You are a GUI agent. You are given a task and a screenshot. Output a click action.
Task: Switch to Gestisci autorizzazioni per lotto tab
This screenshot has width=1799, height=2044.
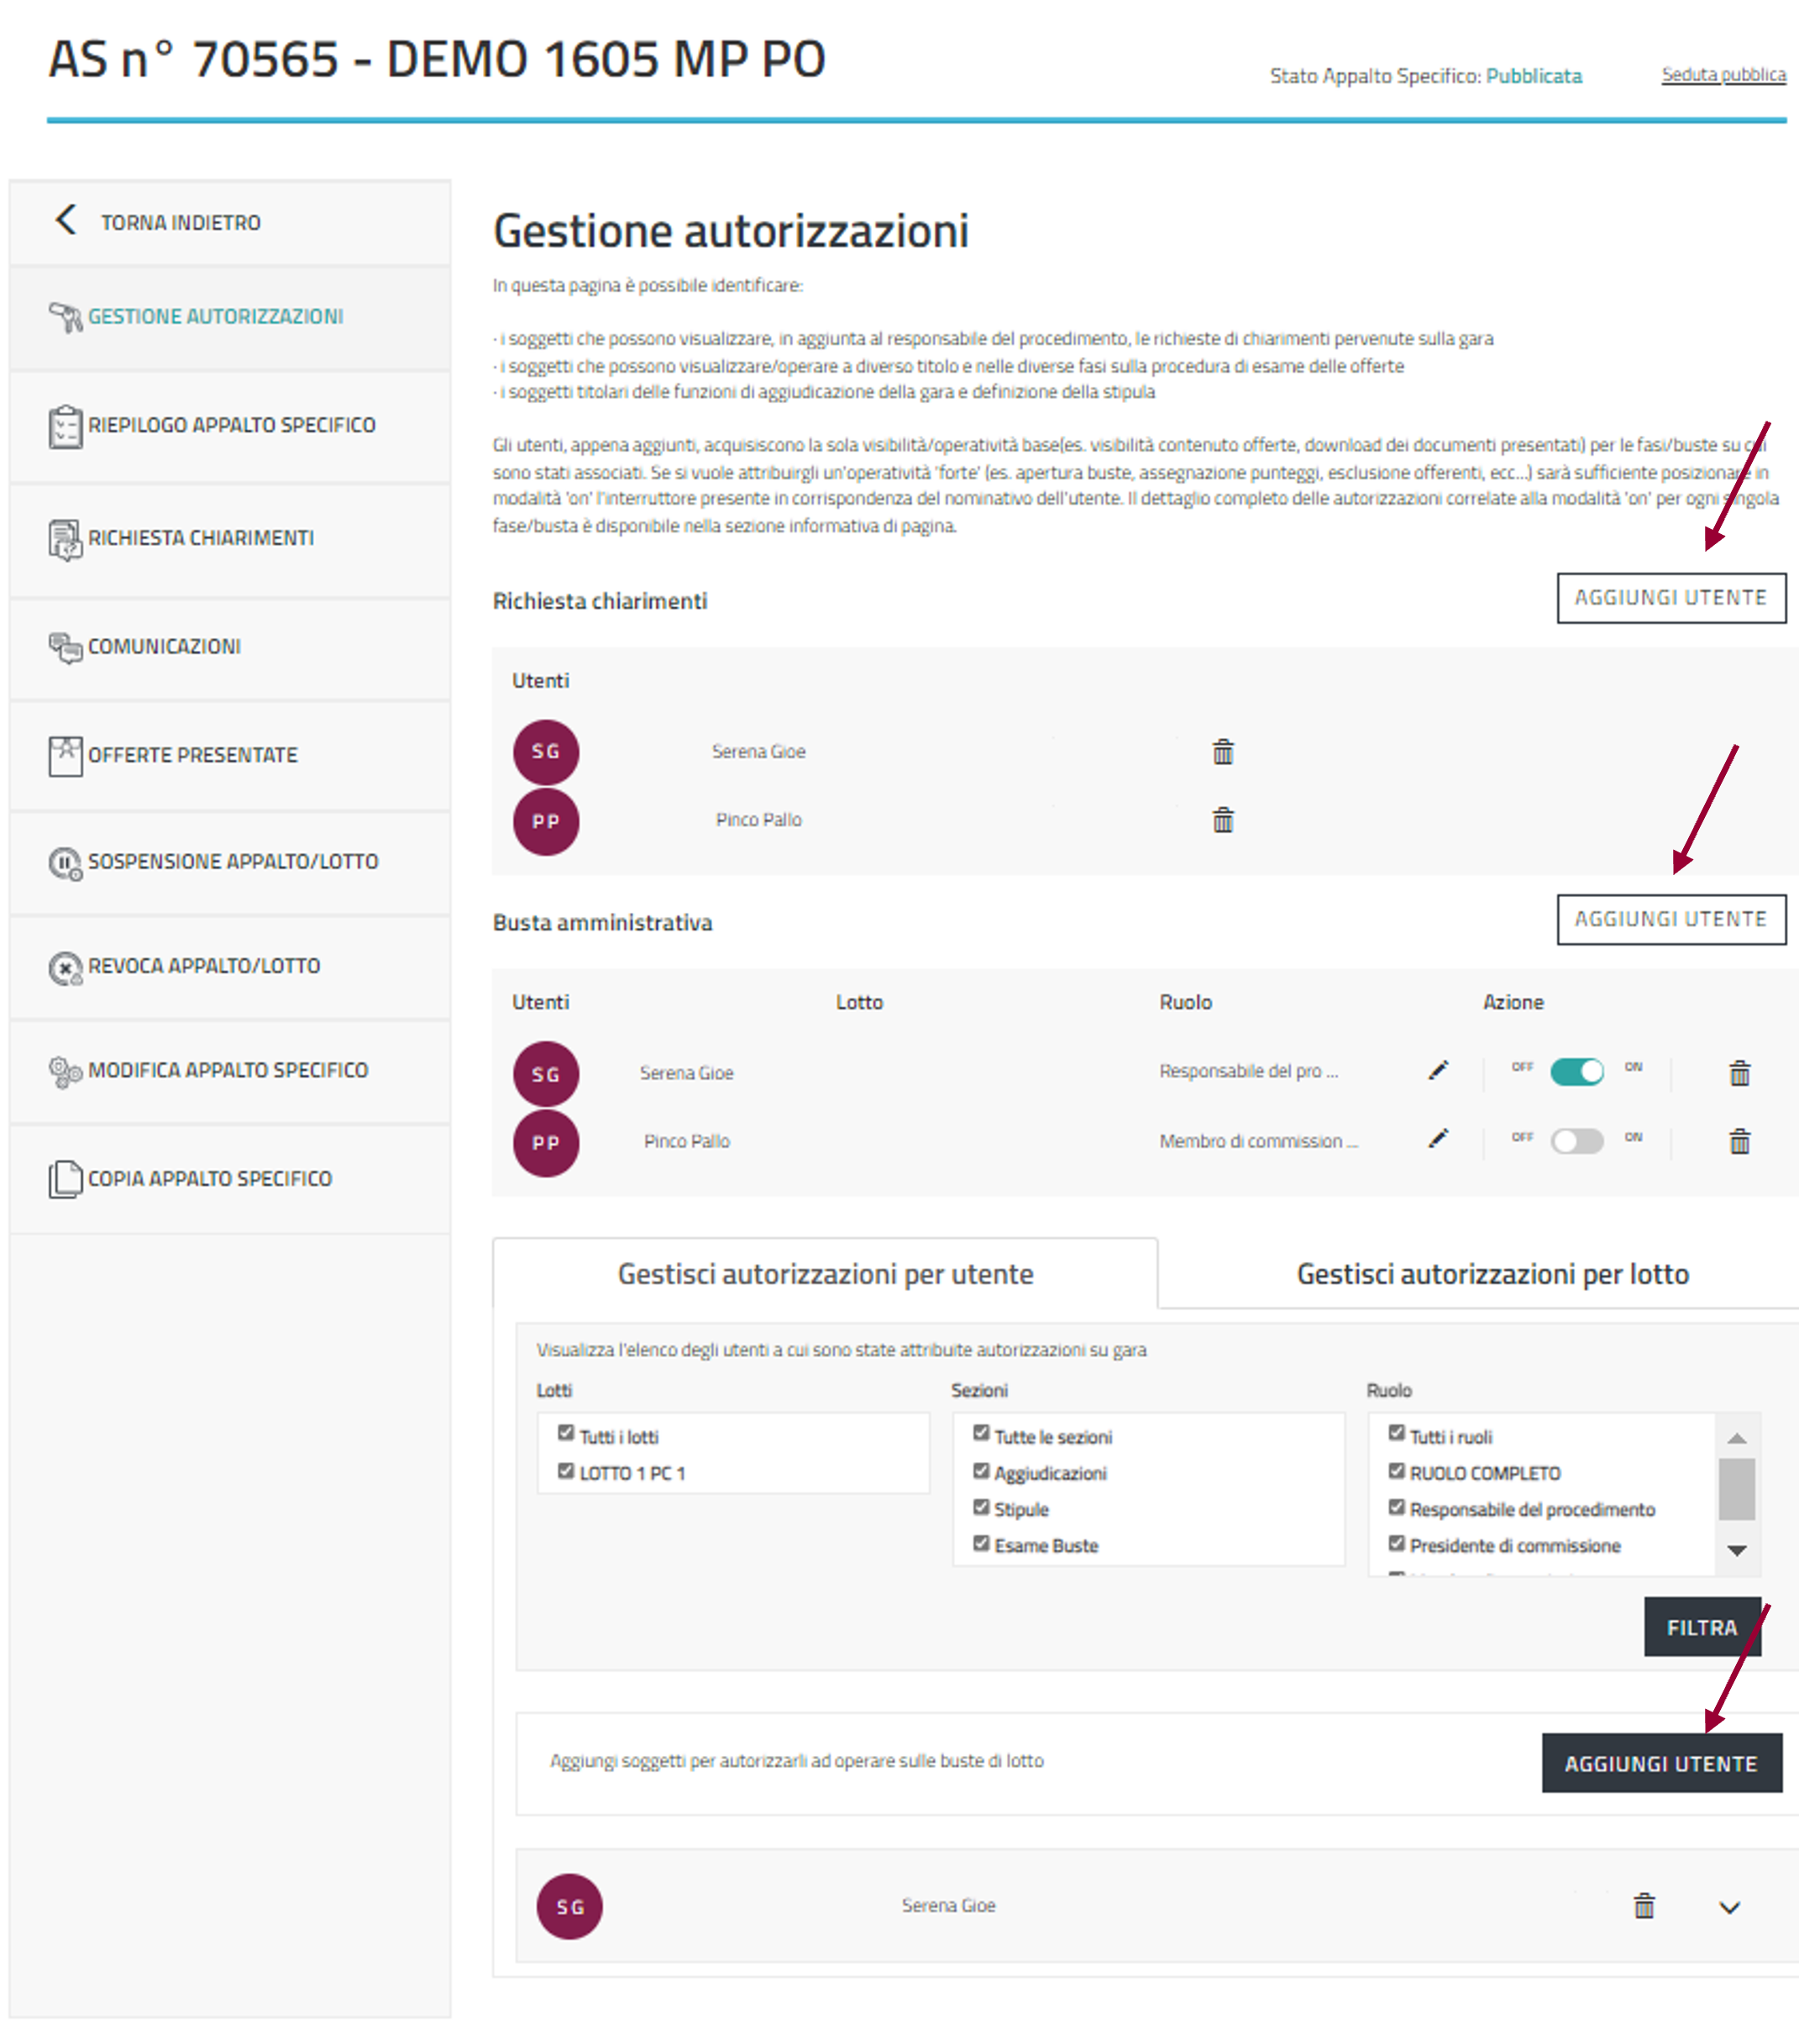point(1491,1274)
